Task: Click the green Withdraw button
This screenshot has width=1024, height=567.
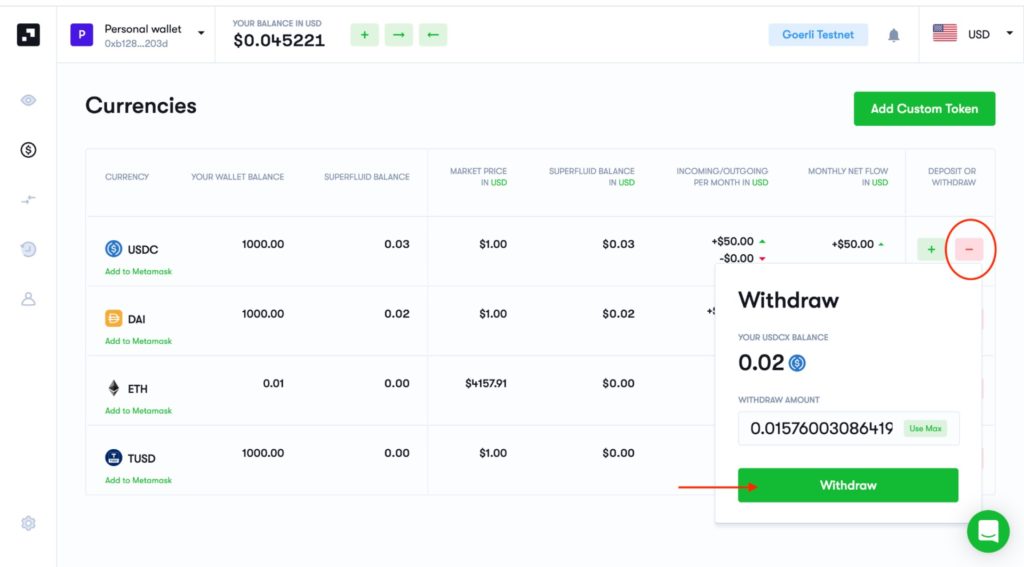Action: tap(848, 485)
